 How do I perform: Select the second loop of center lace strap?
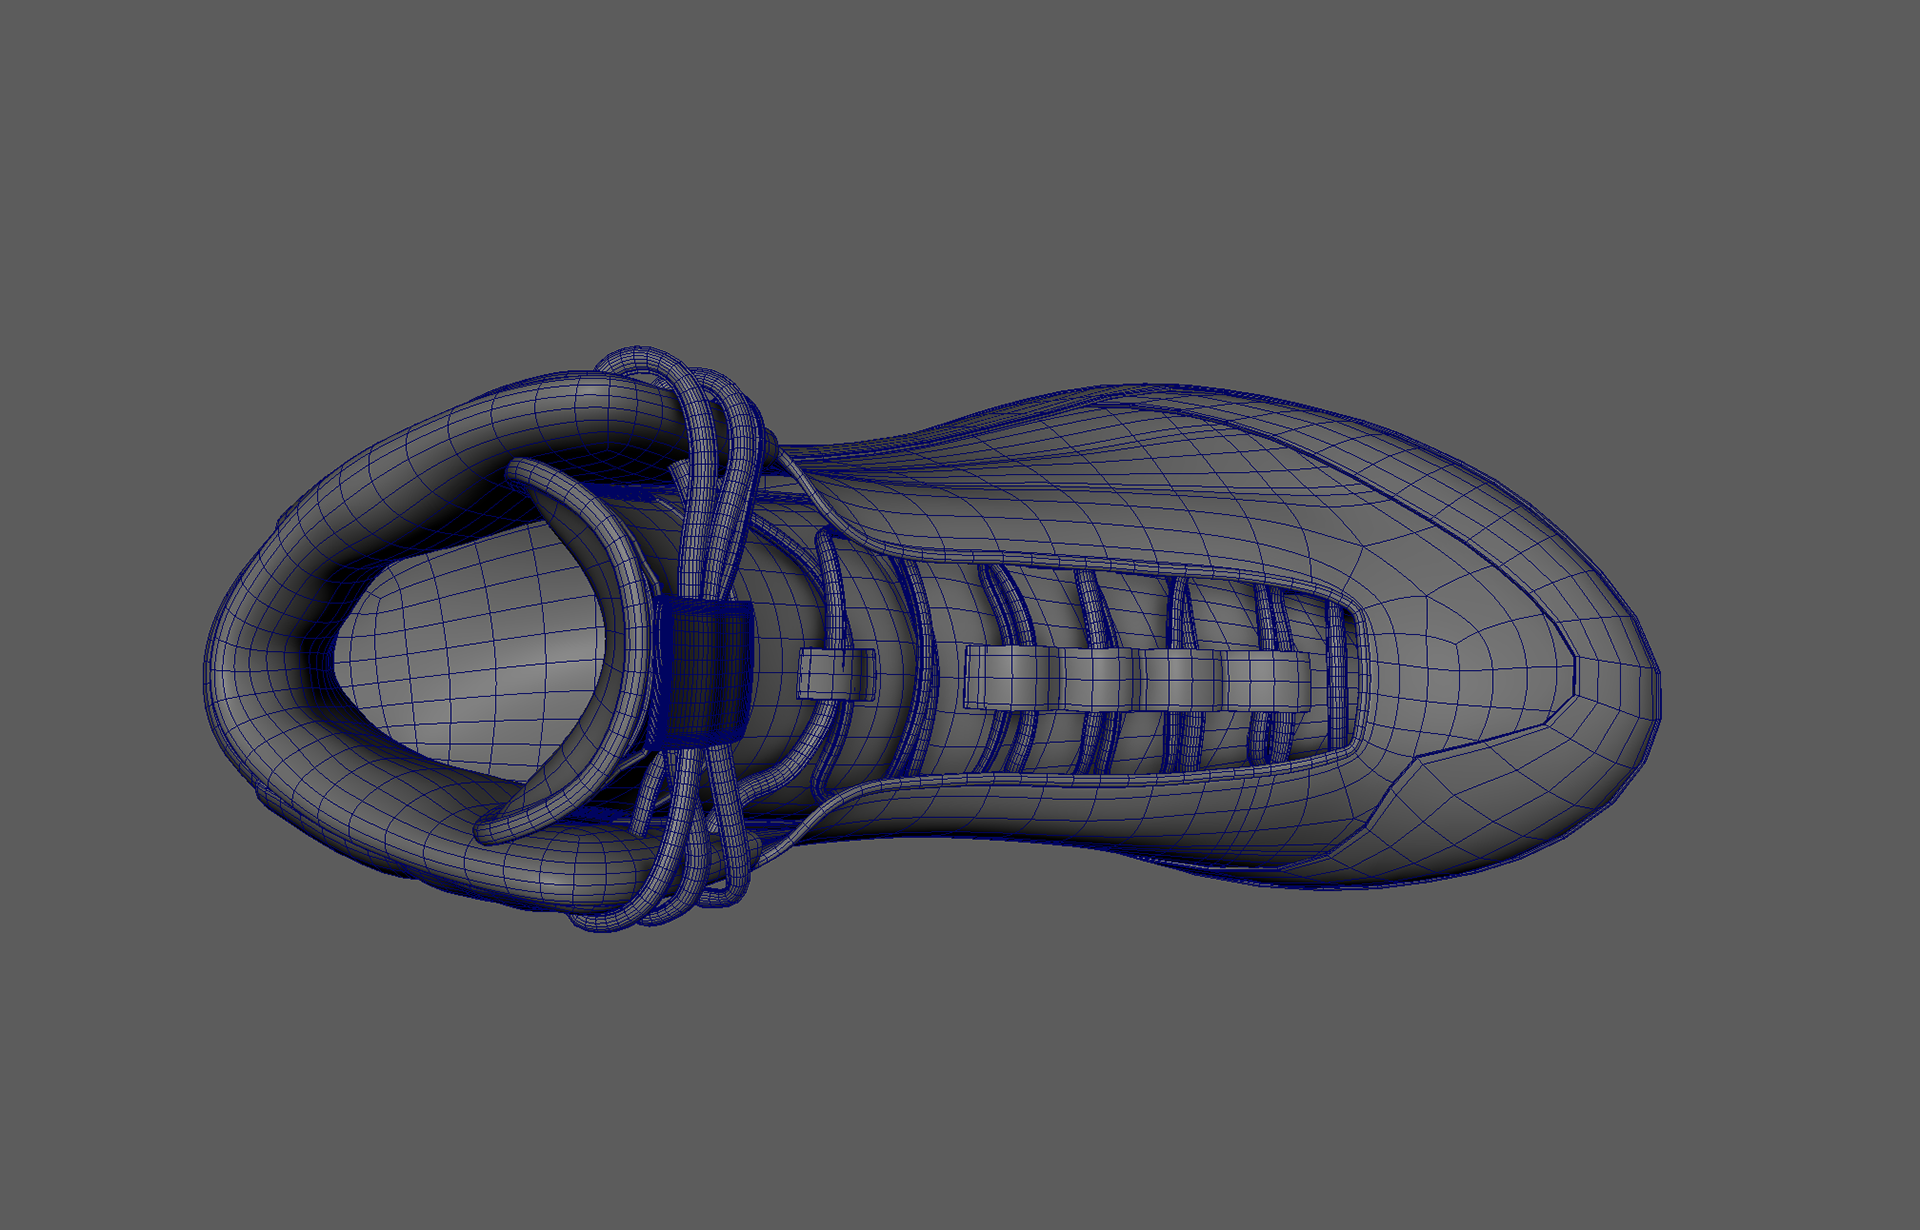[x=1098, y=680]
